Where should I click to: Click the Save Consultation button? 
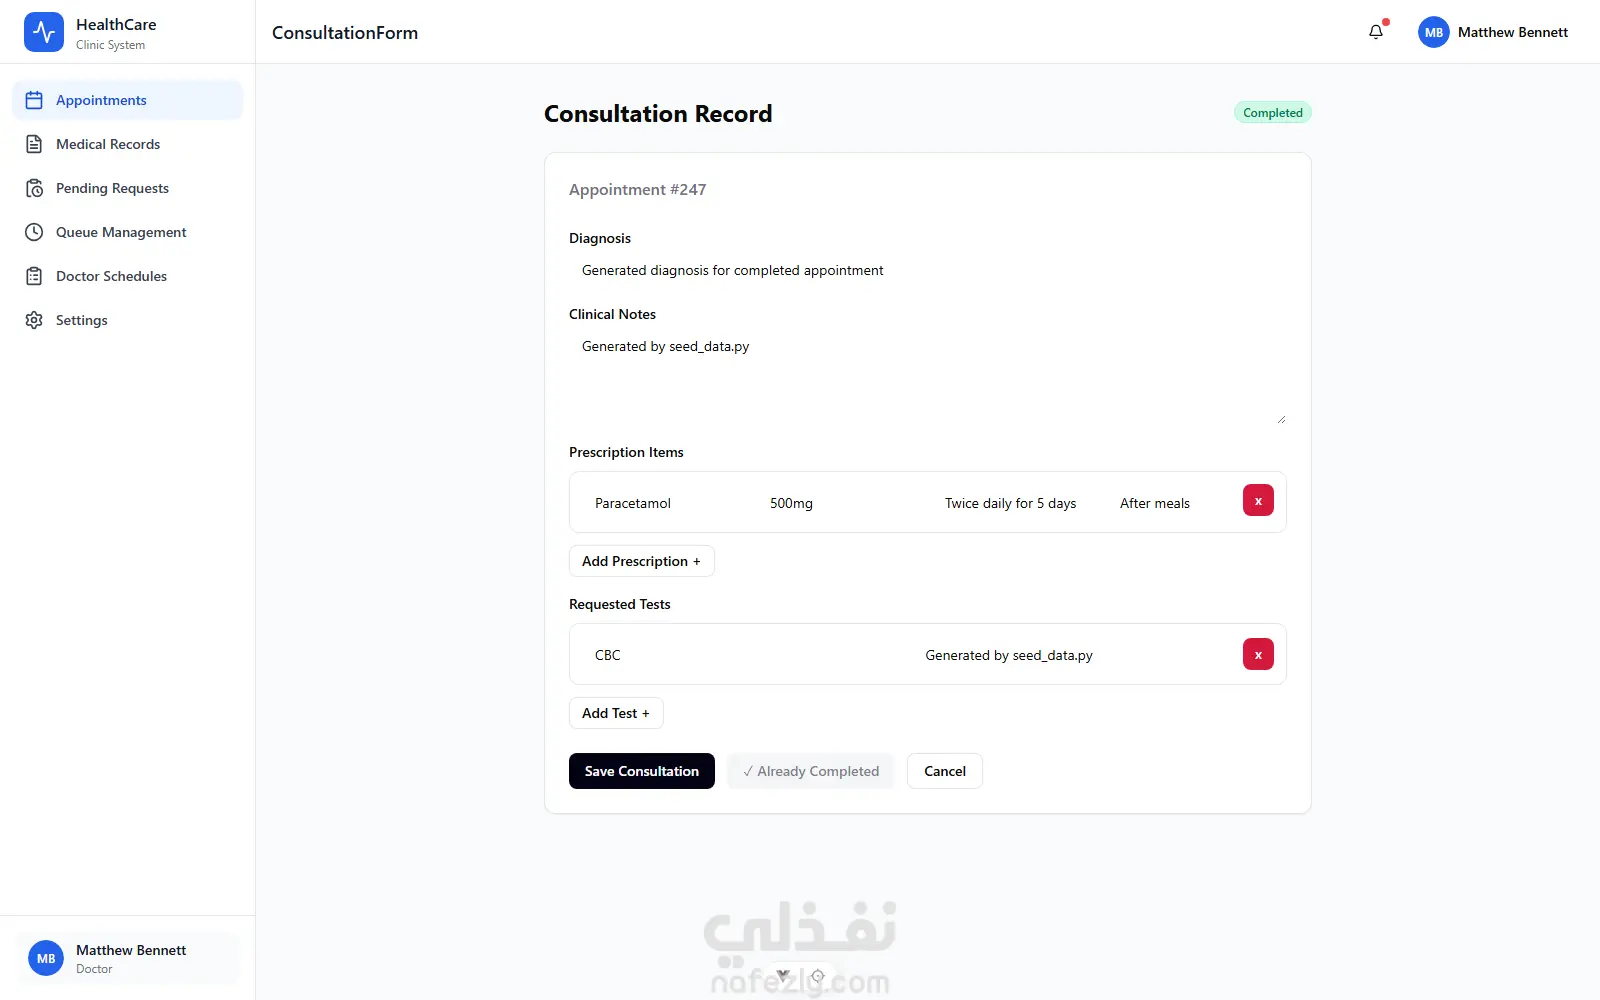(x=642, y=771)
